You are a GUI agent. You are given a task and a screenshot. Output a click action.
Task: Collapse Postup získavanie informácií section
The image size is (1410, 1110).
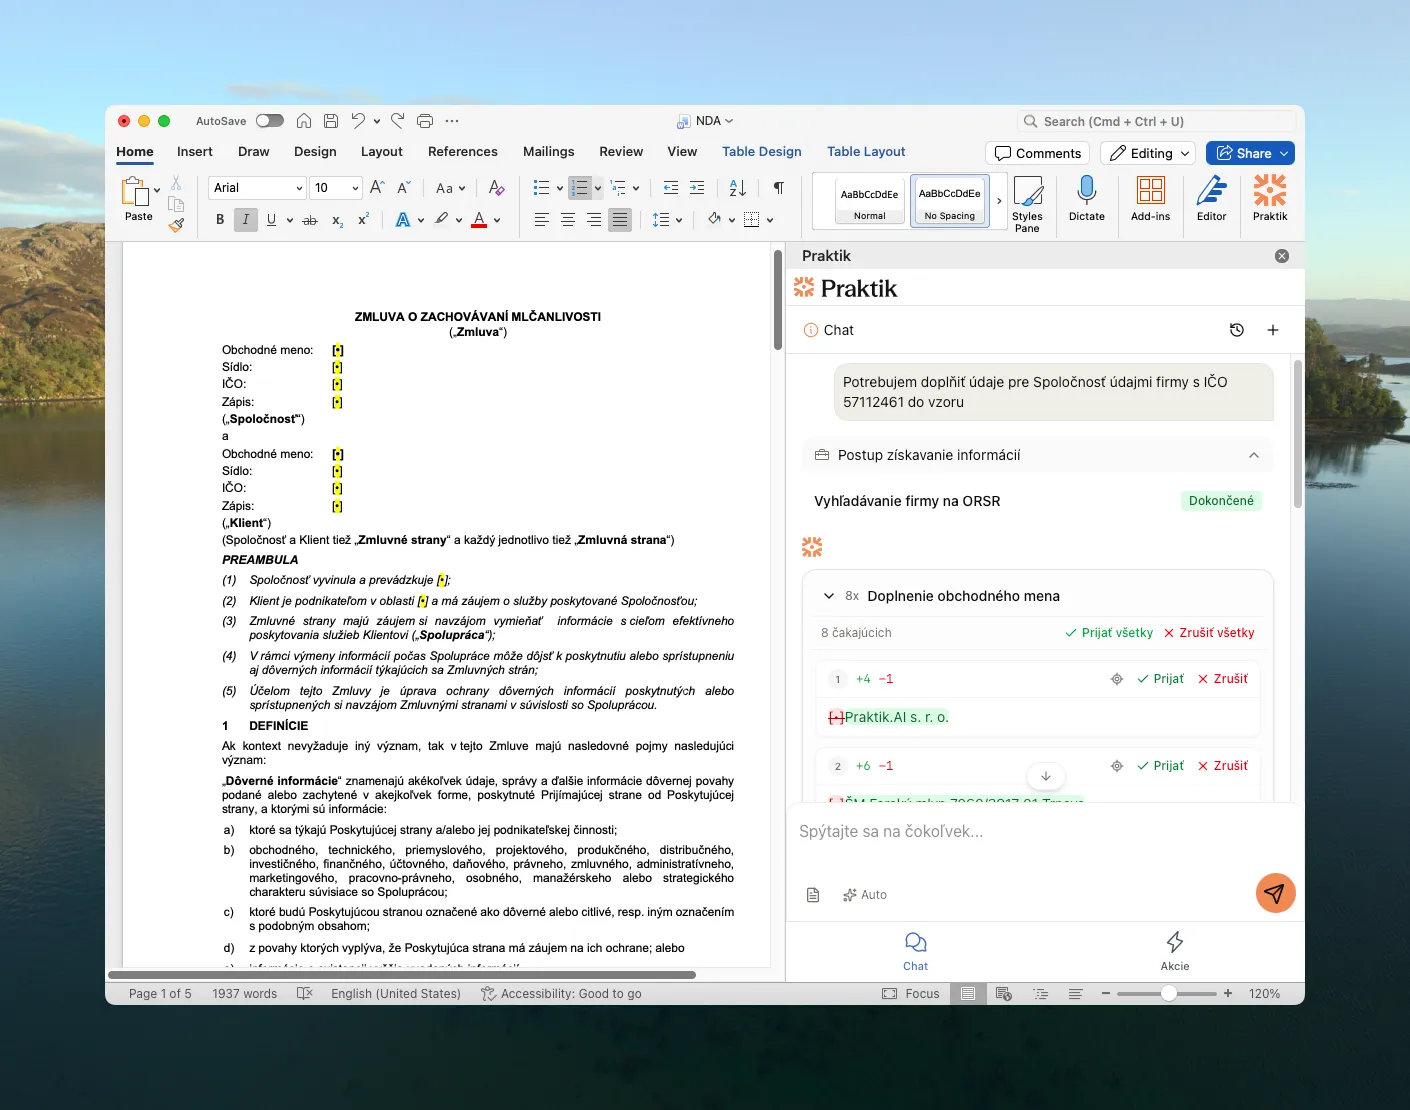[1253, 455]
